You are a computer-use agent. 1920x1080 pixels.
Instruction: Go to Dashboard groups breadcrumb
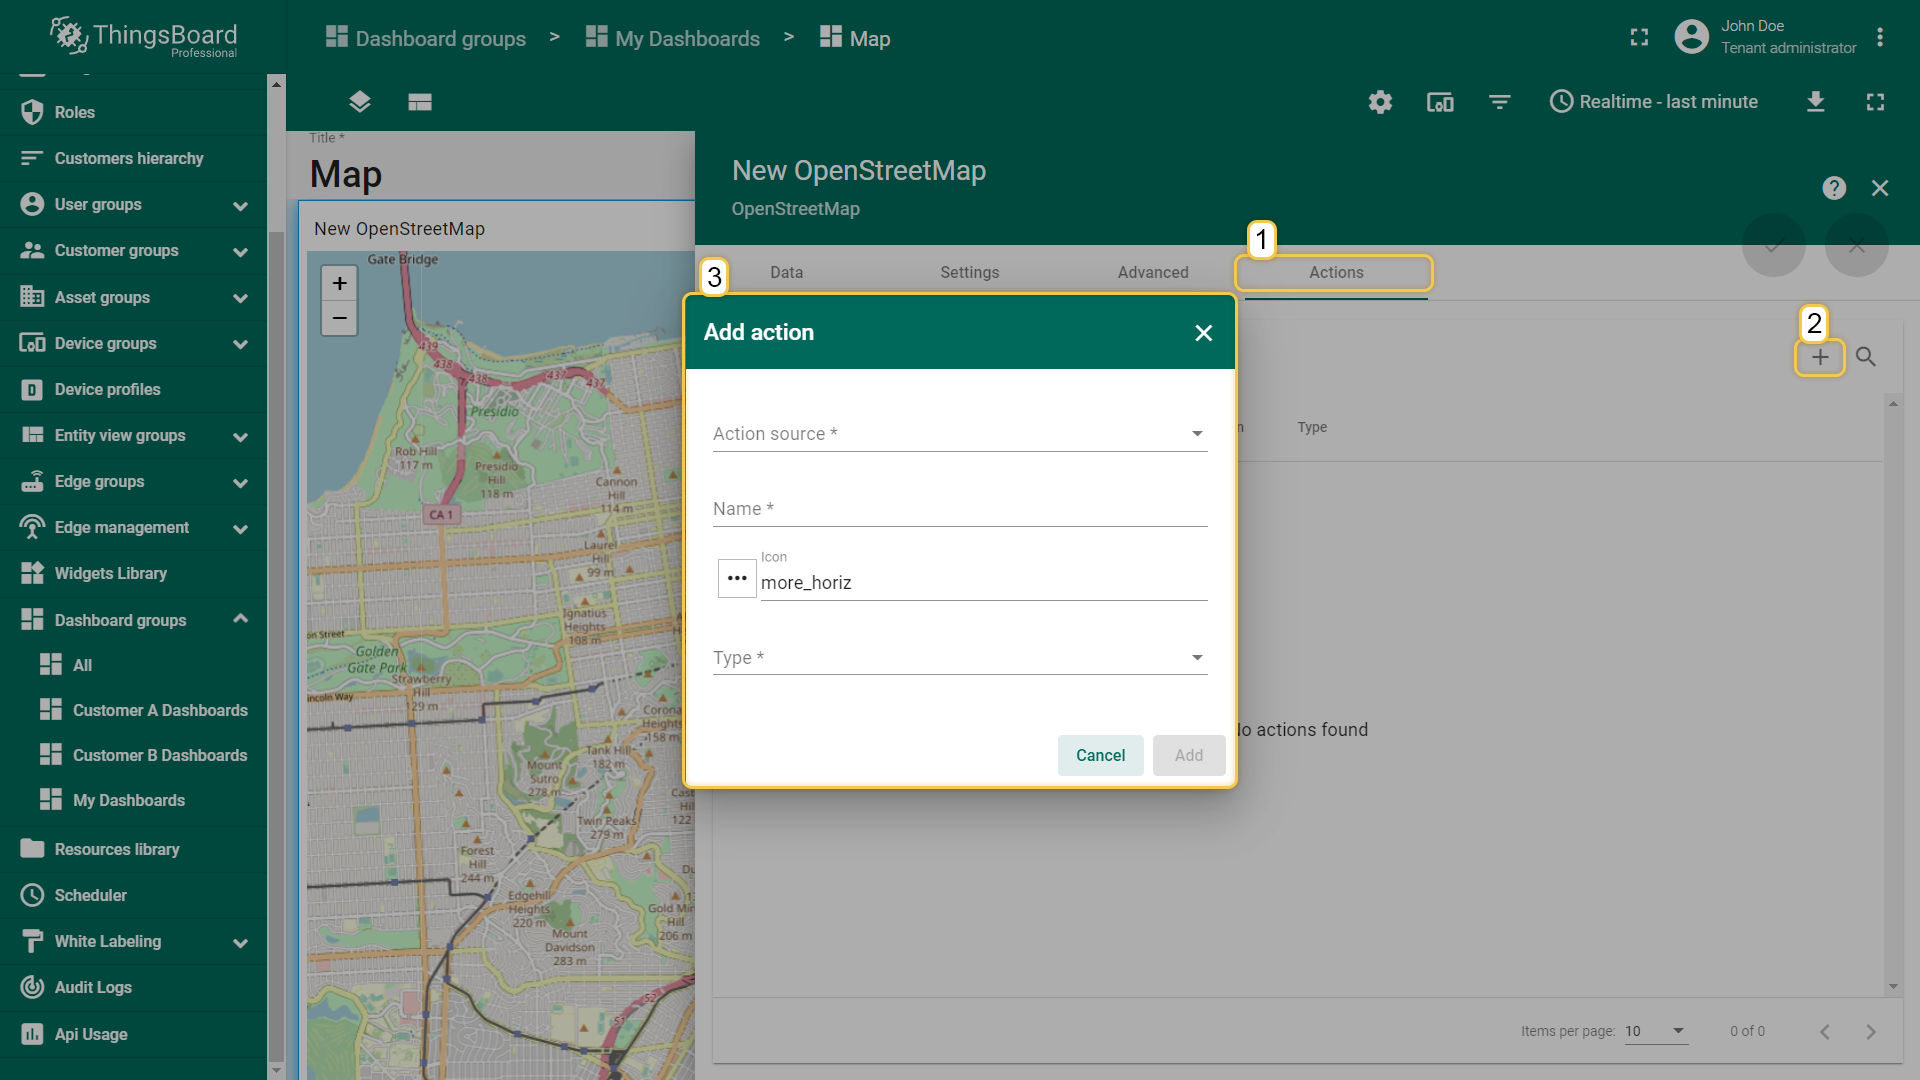point(426,38)
